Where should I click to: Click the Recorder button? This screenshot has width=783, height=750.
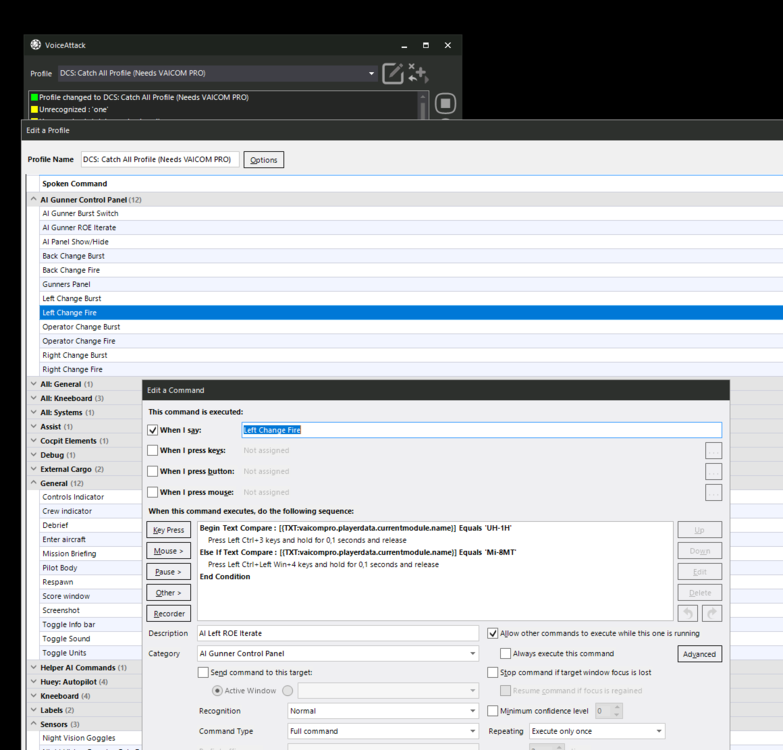click(x=169, y=614)
